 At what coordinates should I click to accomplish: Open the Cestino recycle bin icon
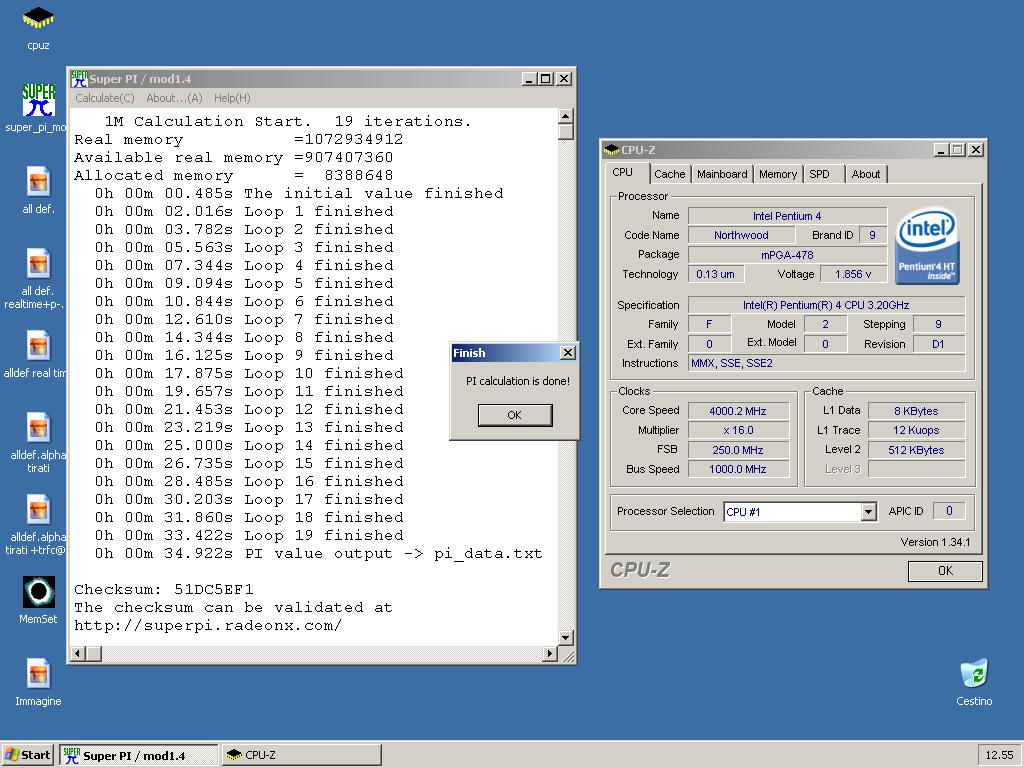pyautogui.click(x=974, y=683)
